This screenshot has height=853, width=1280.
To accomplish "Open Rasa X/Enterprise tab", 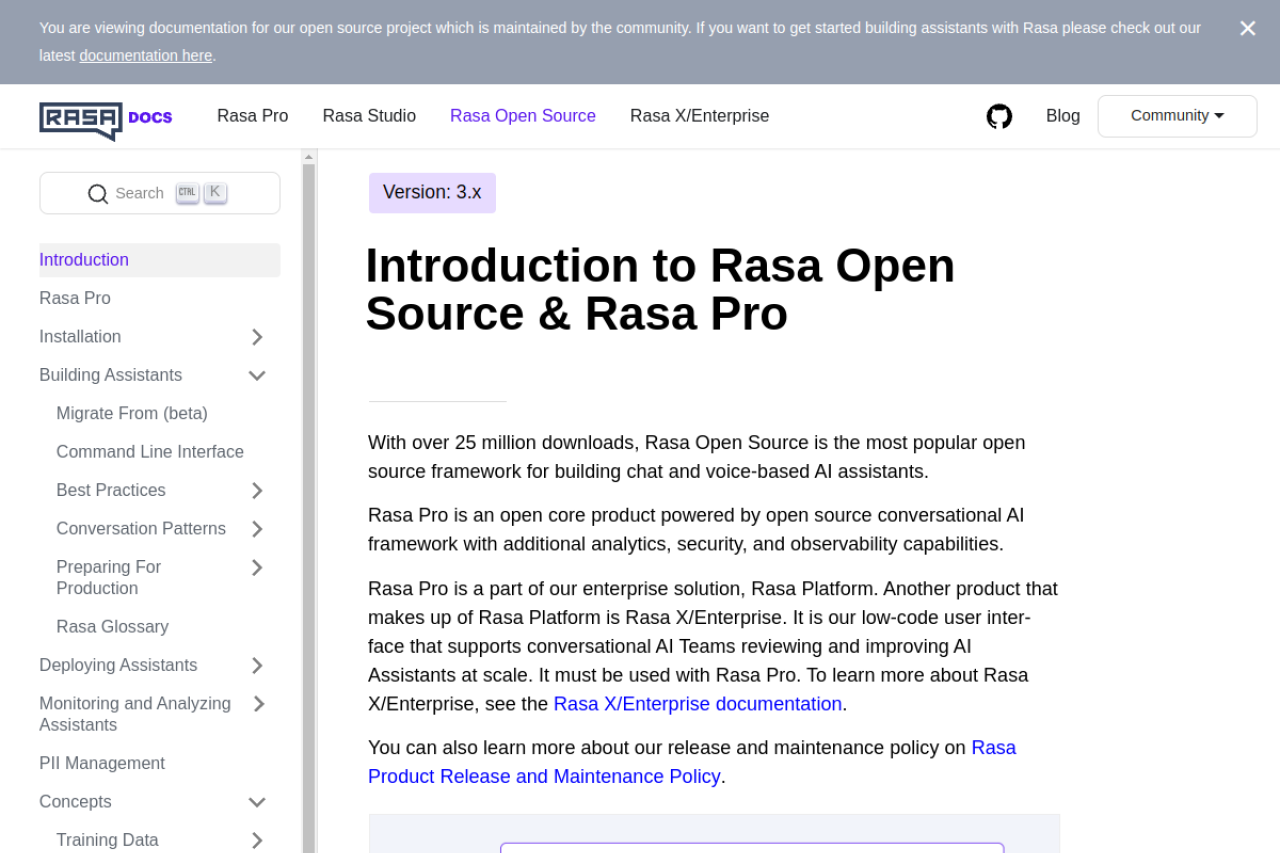I will pos(700,116).
